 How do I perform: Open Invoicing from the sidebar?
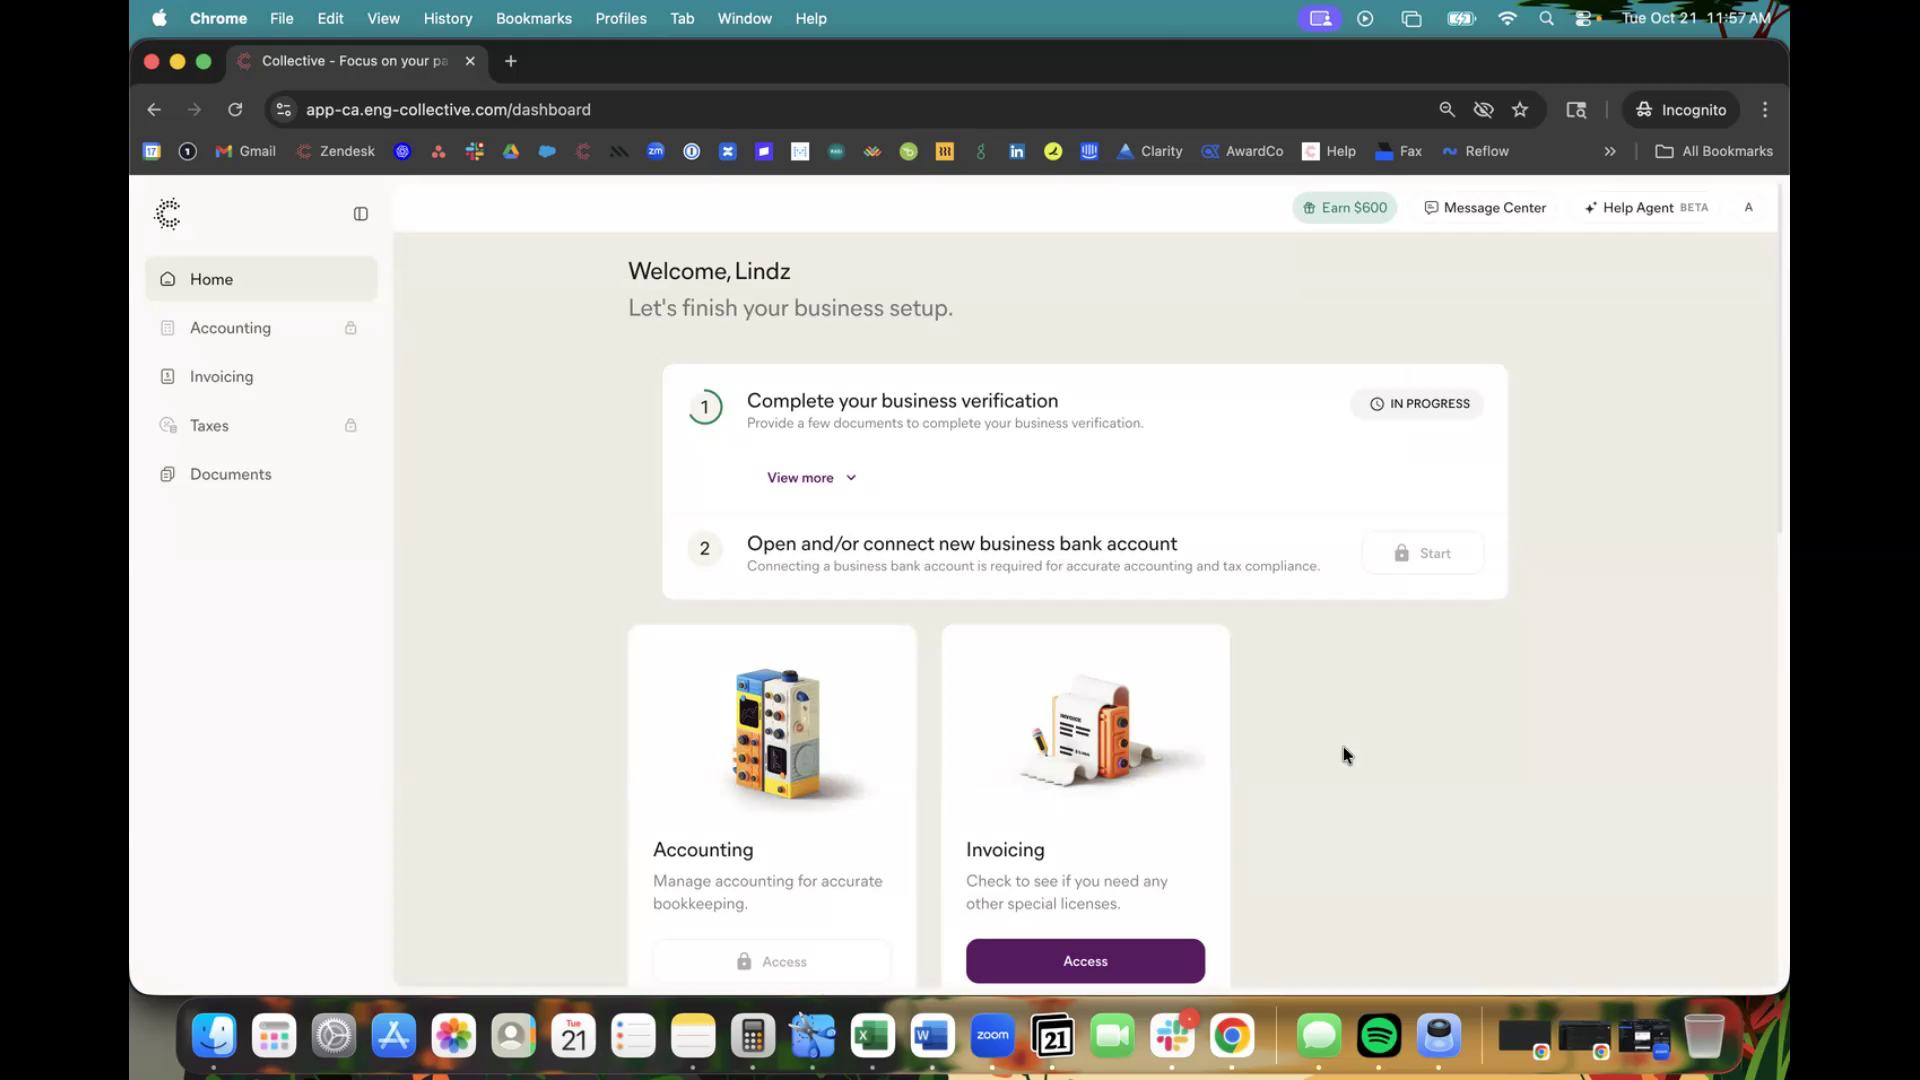(221, 377)
